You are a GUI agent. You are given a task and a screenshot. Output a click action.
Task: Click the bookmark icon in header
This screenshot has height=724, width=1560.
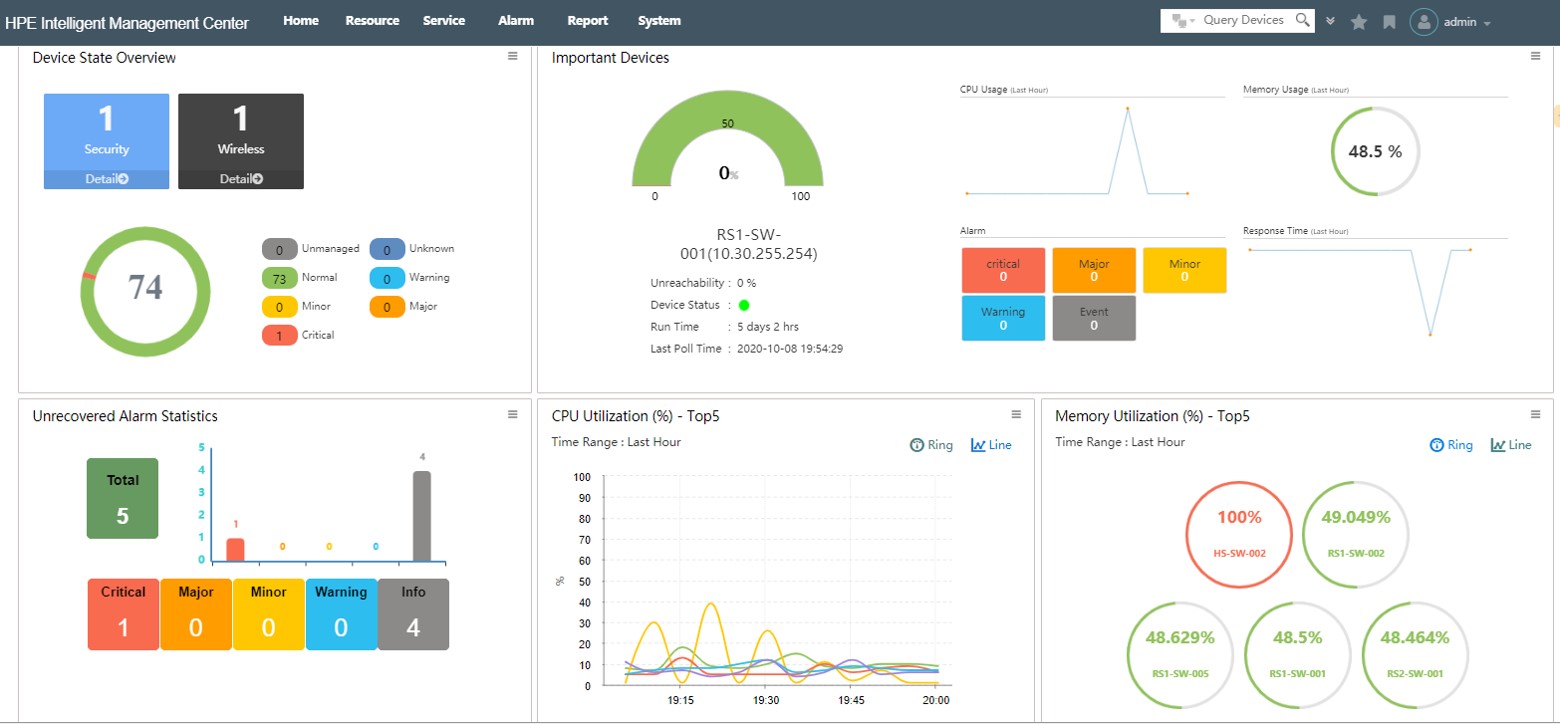coord(1389,21)
